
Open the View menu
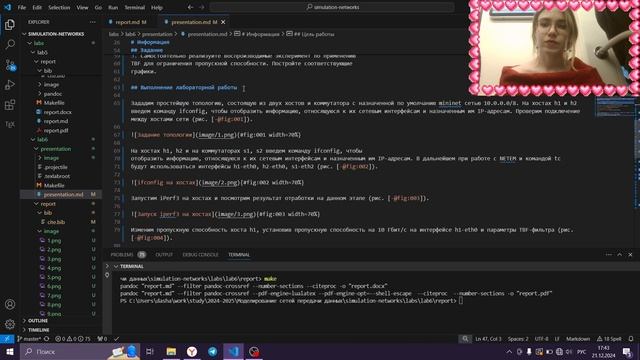(82, 7)
